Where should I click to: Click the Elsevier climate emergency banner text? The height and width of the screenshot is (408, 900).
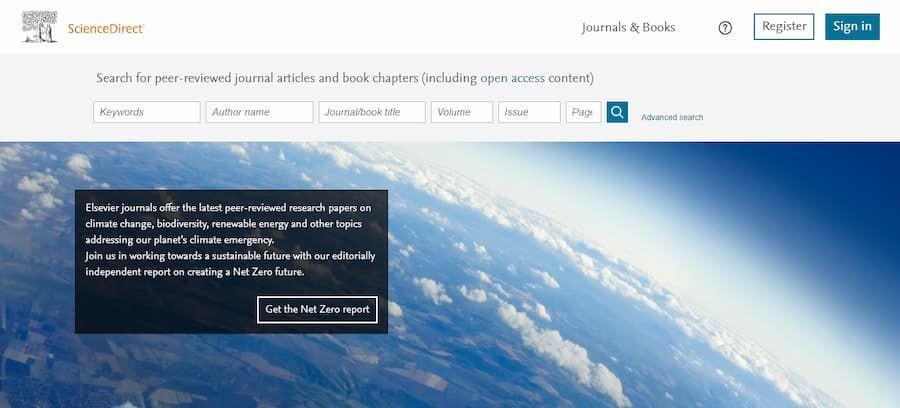tap(230, 240)
